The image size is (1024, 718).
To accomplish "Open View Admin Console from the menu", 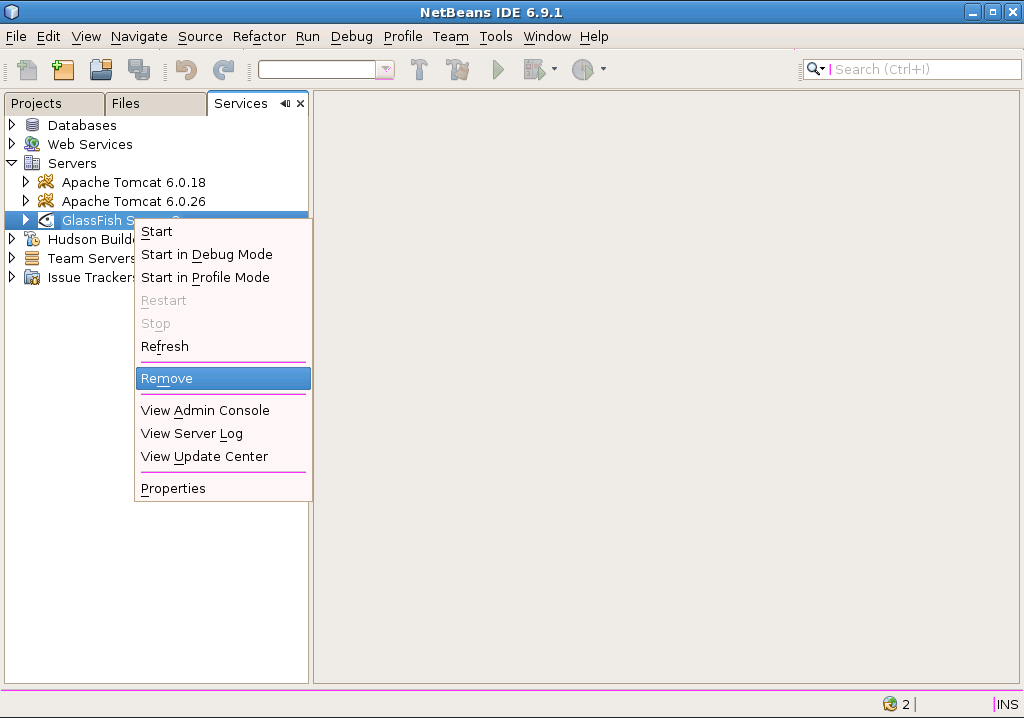I will 205,411.
